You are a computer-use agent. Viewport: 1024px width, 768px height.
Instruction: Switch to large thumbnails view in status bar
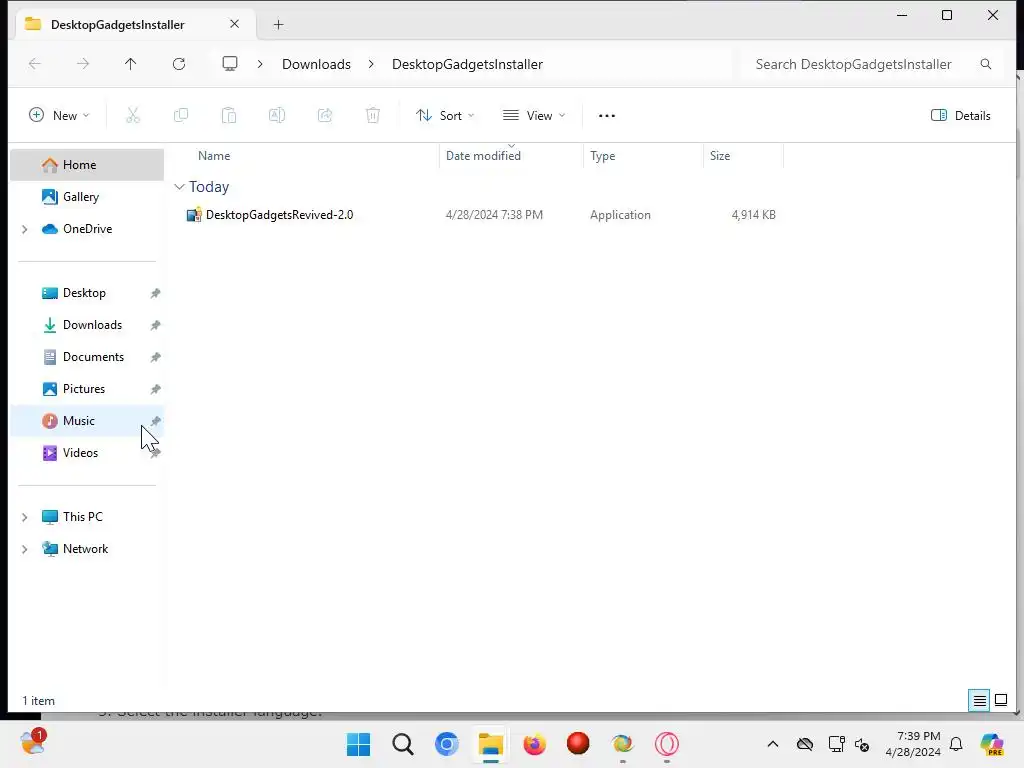coord(1001,701)
